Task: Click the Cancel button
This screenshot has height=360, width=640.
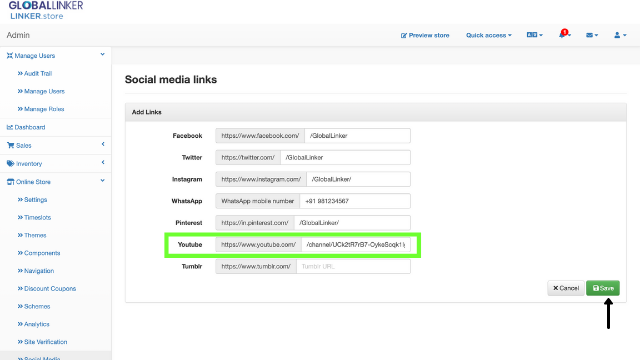Action: [x=566, y=288]
